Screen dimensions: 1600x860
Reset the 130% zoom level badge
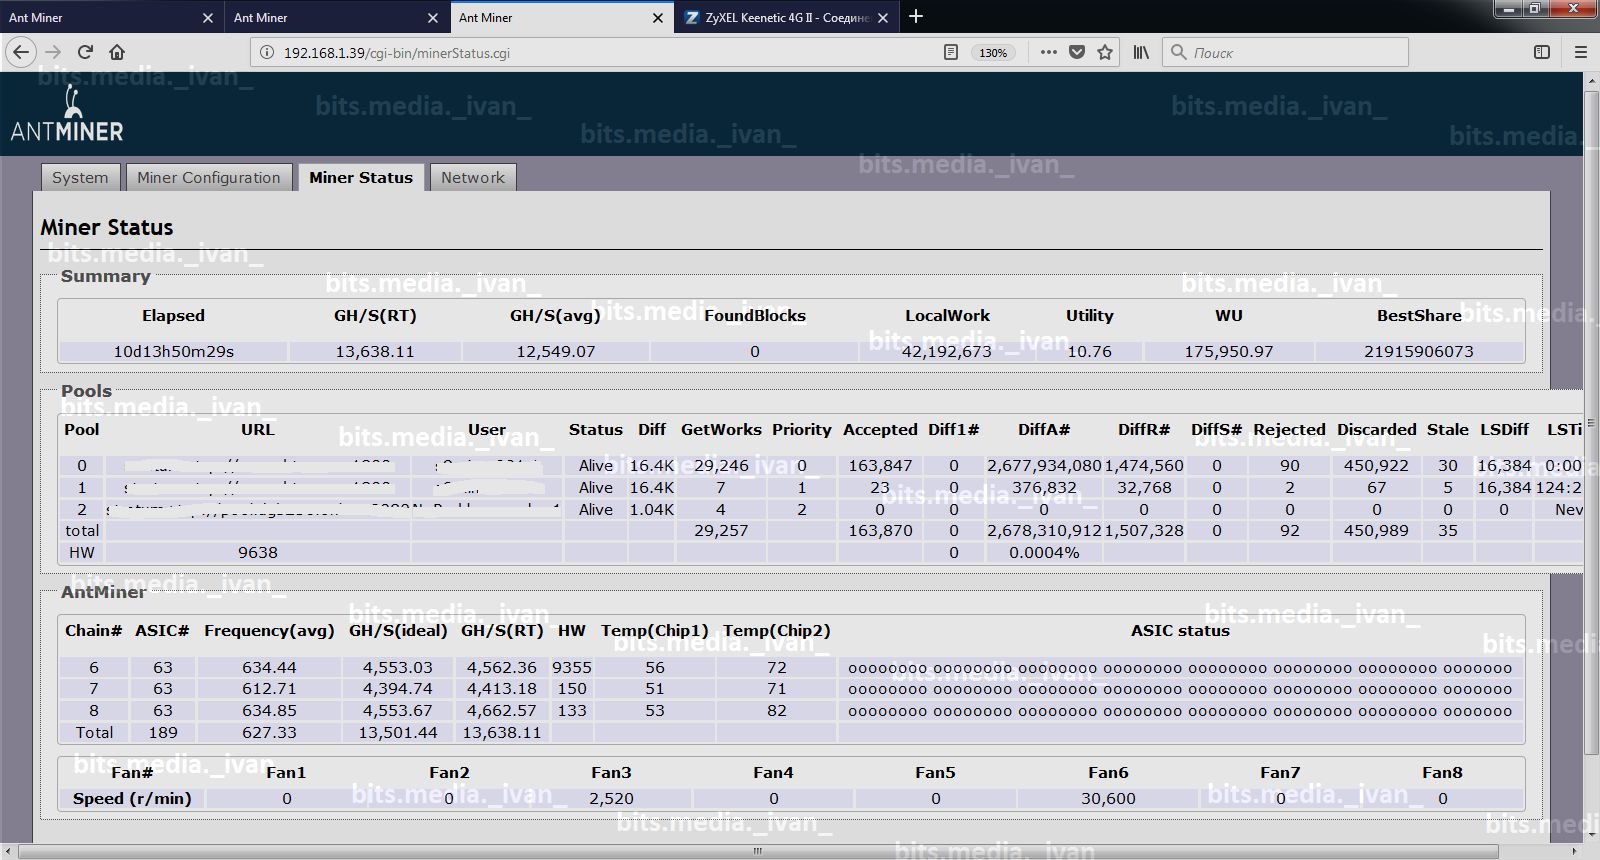993,53
